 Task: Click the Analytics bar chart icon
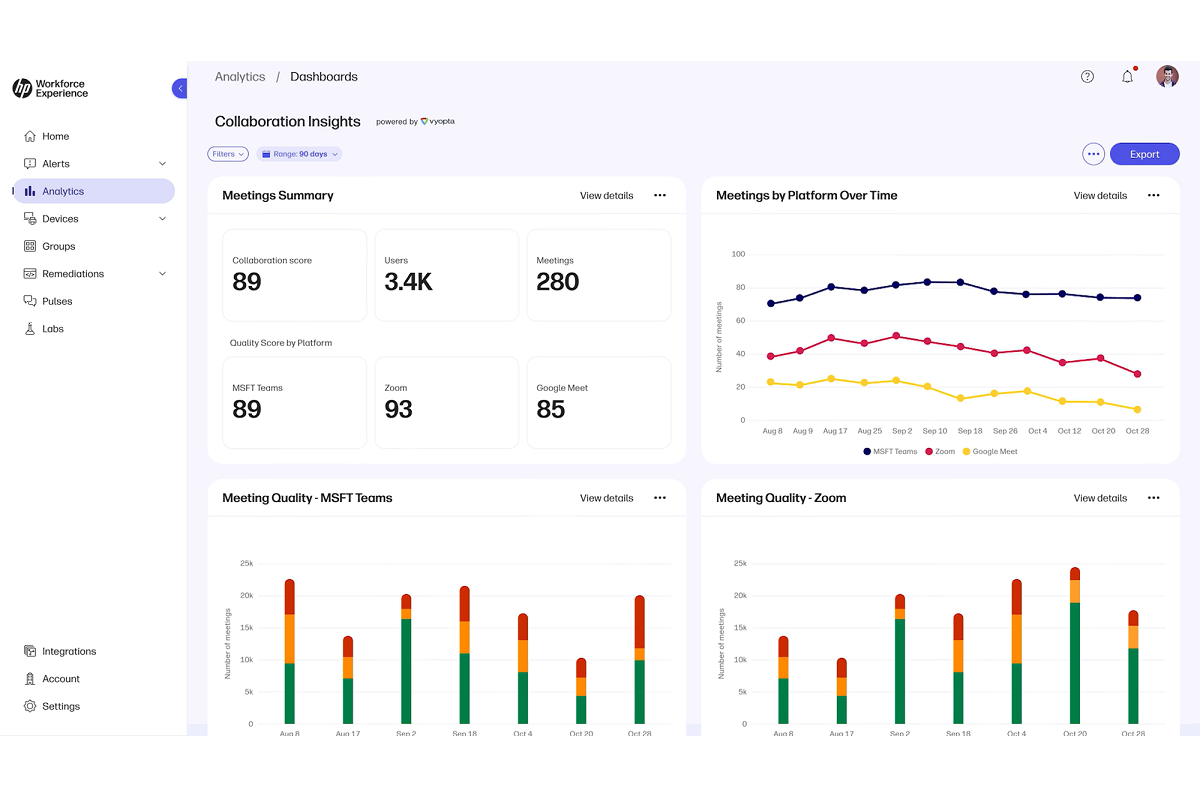(x=30, y=191)
